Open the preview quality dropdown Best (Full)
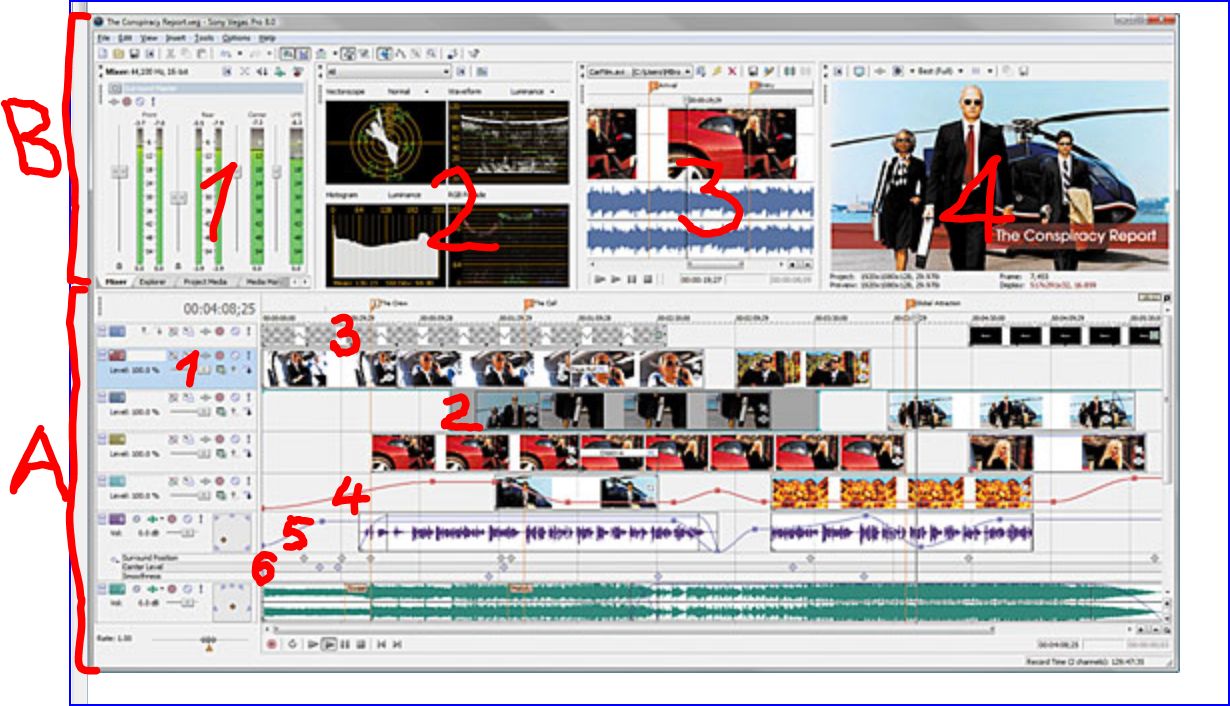 pyautogui.click(x=938, y=71)
